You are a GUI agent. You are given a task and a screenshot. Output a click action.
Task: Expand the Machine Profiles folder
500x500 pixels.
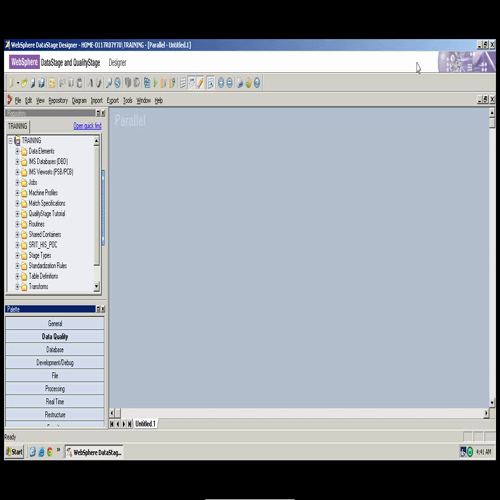tap(17, 193)
